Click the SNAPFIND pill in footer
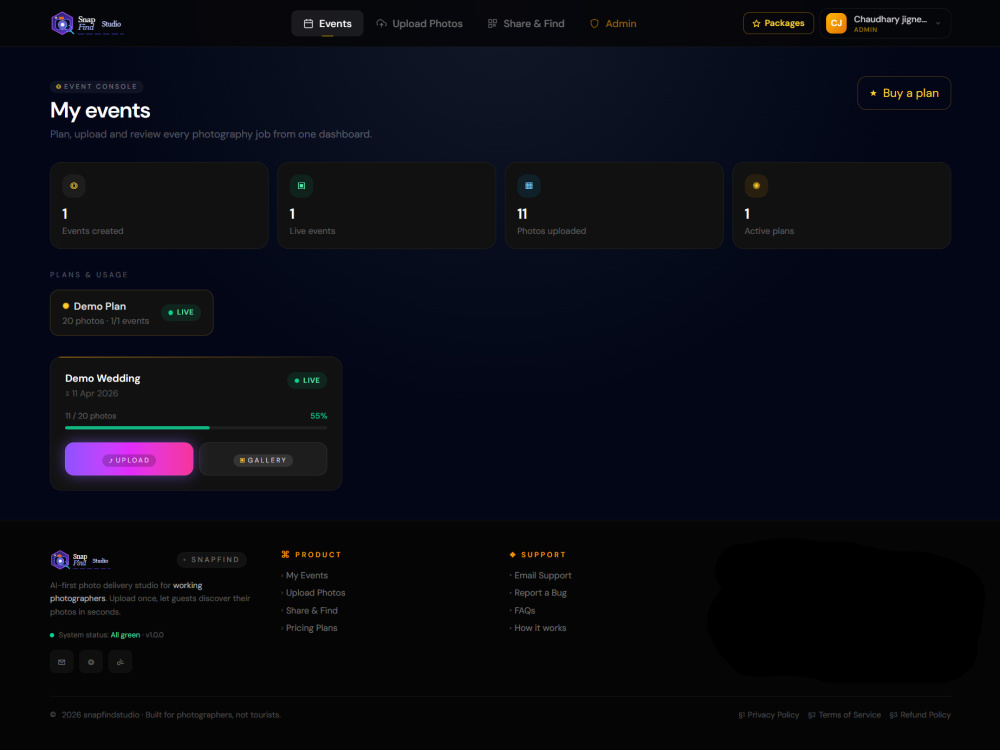 pos(212,559)
